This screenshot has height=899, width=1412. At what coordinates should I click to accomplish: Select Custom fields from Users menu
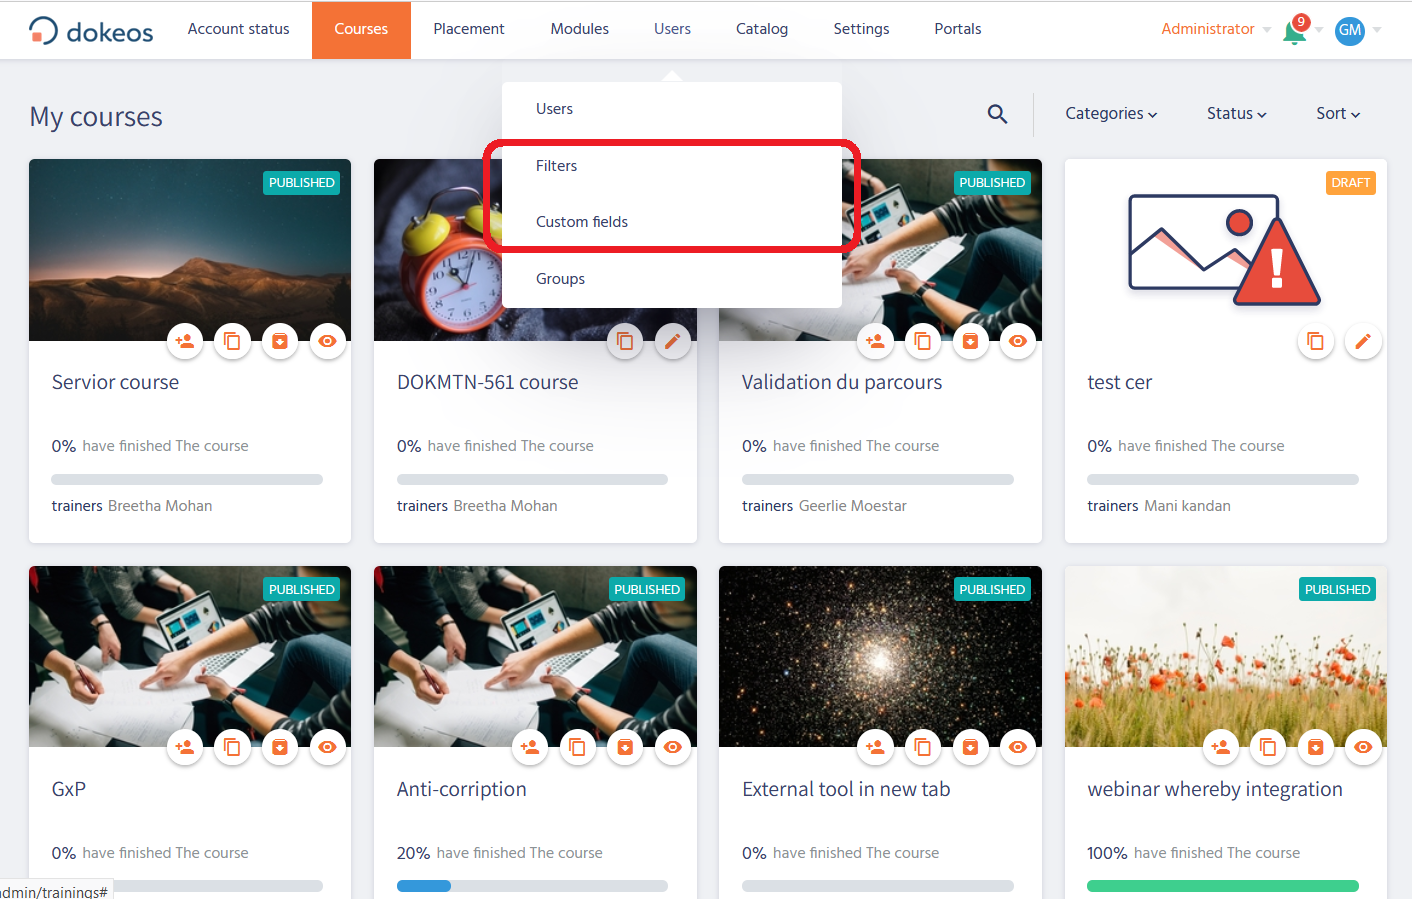pos(582,222)
